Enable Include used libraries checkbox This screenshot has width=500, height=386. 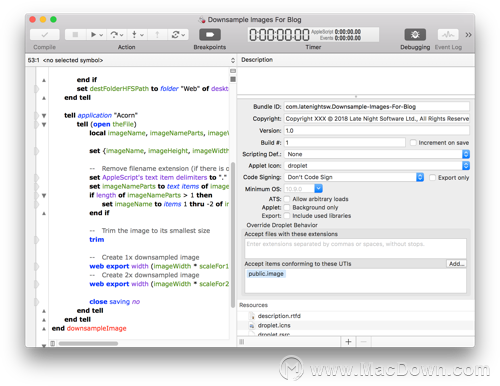tap(287, 216)
